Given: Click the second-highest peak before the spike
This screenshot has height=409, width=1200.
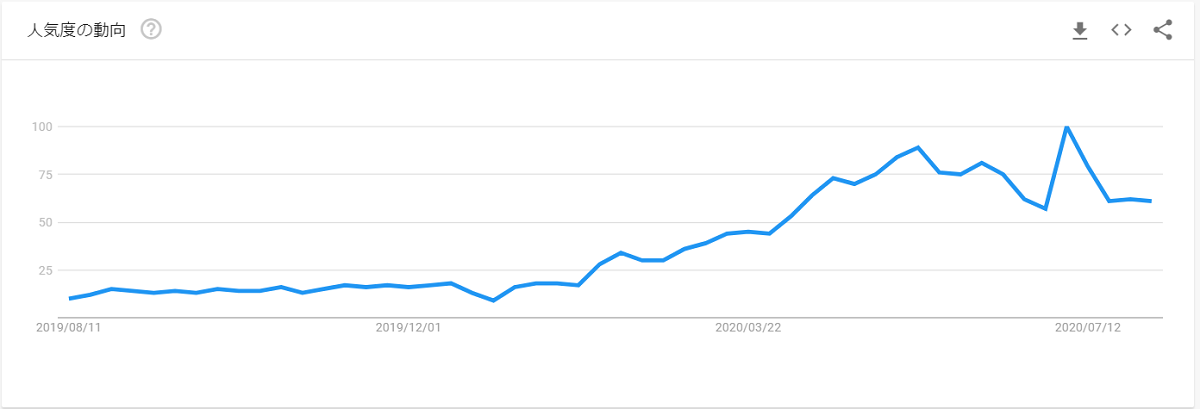Looking at the screenshot, I should click(x=918, y=148).
